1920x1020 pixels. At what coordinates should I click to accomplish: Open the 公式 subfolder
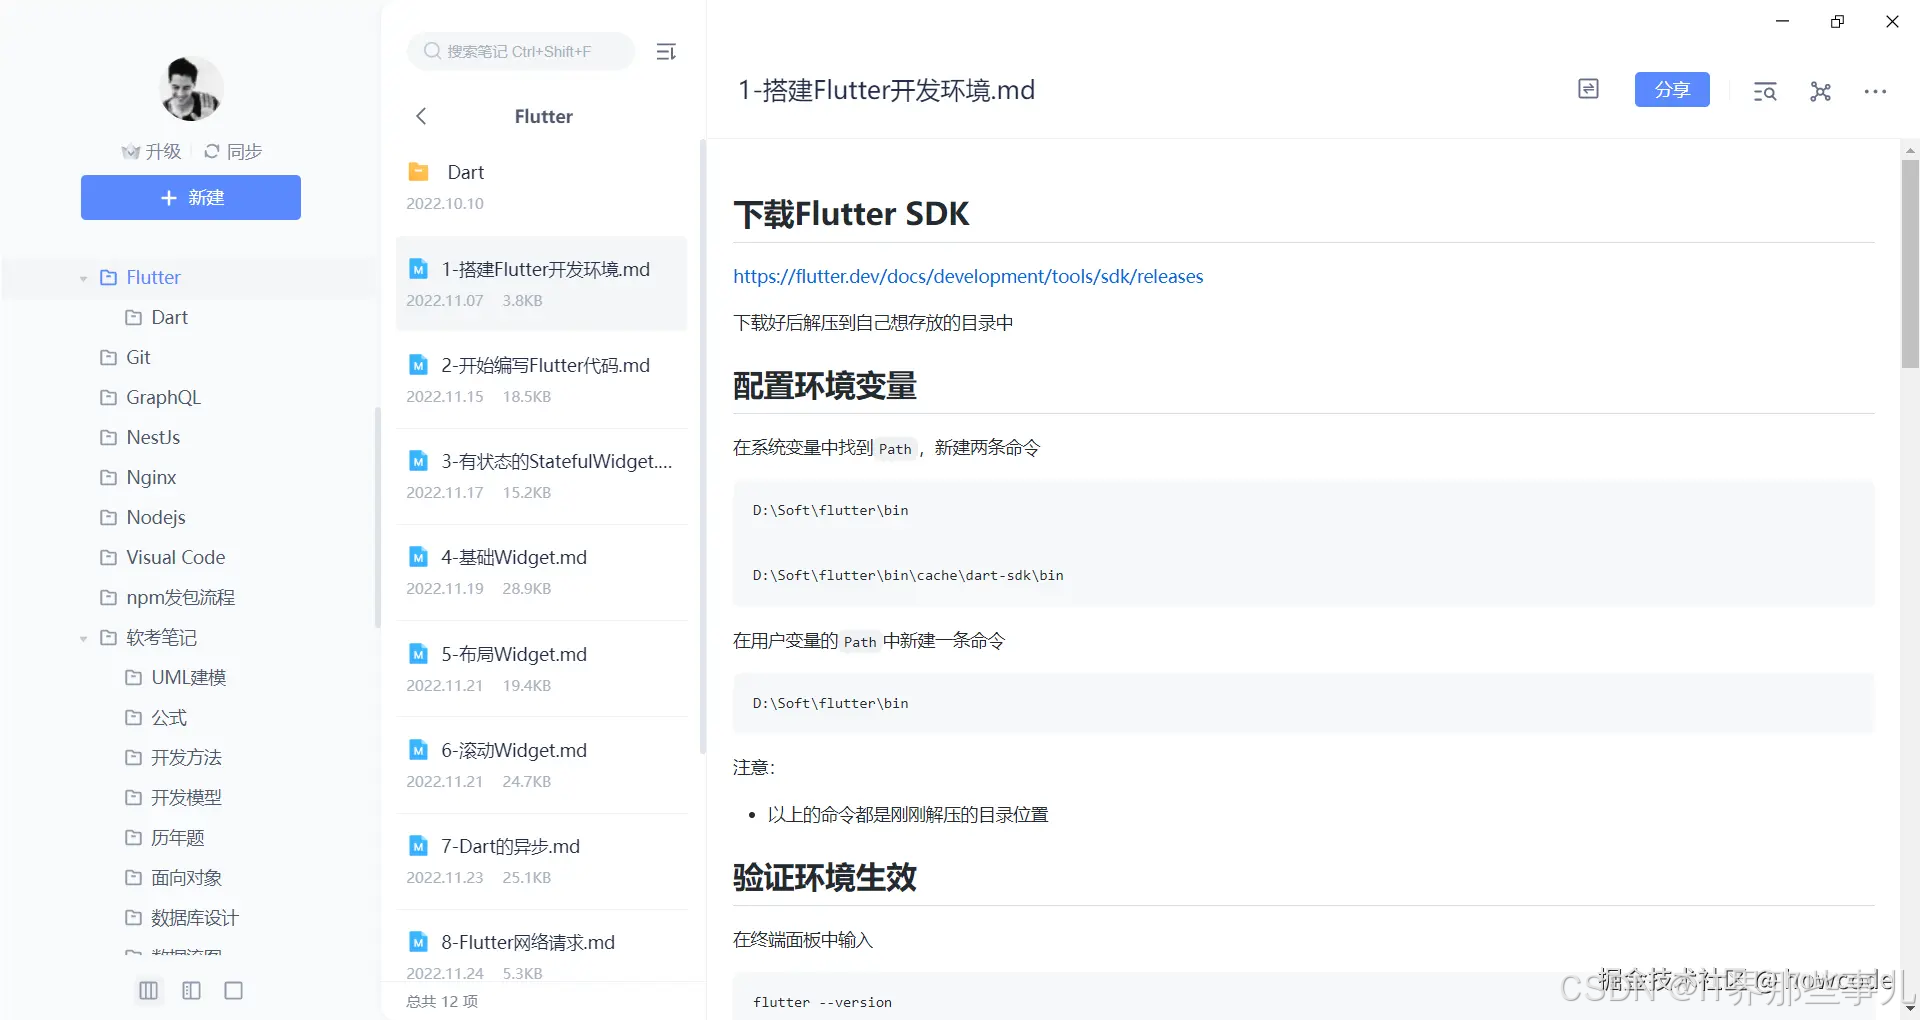coord(168,717)
